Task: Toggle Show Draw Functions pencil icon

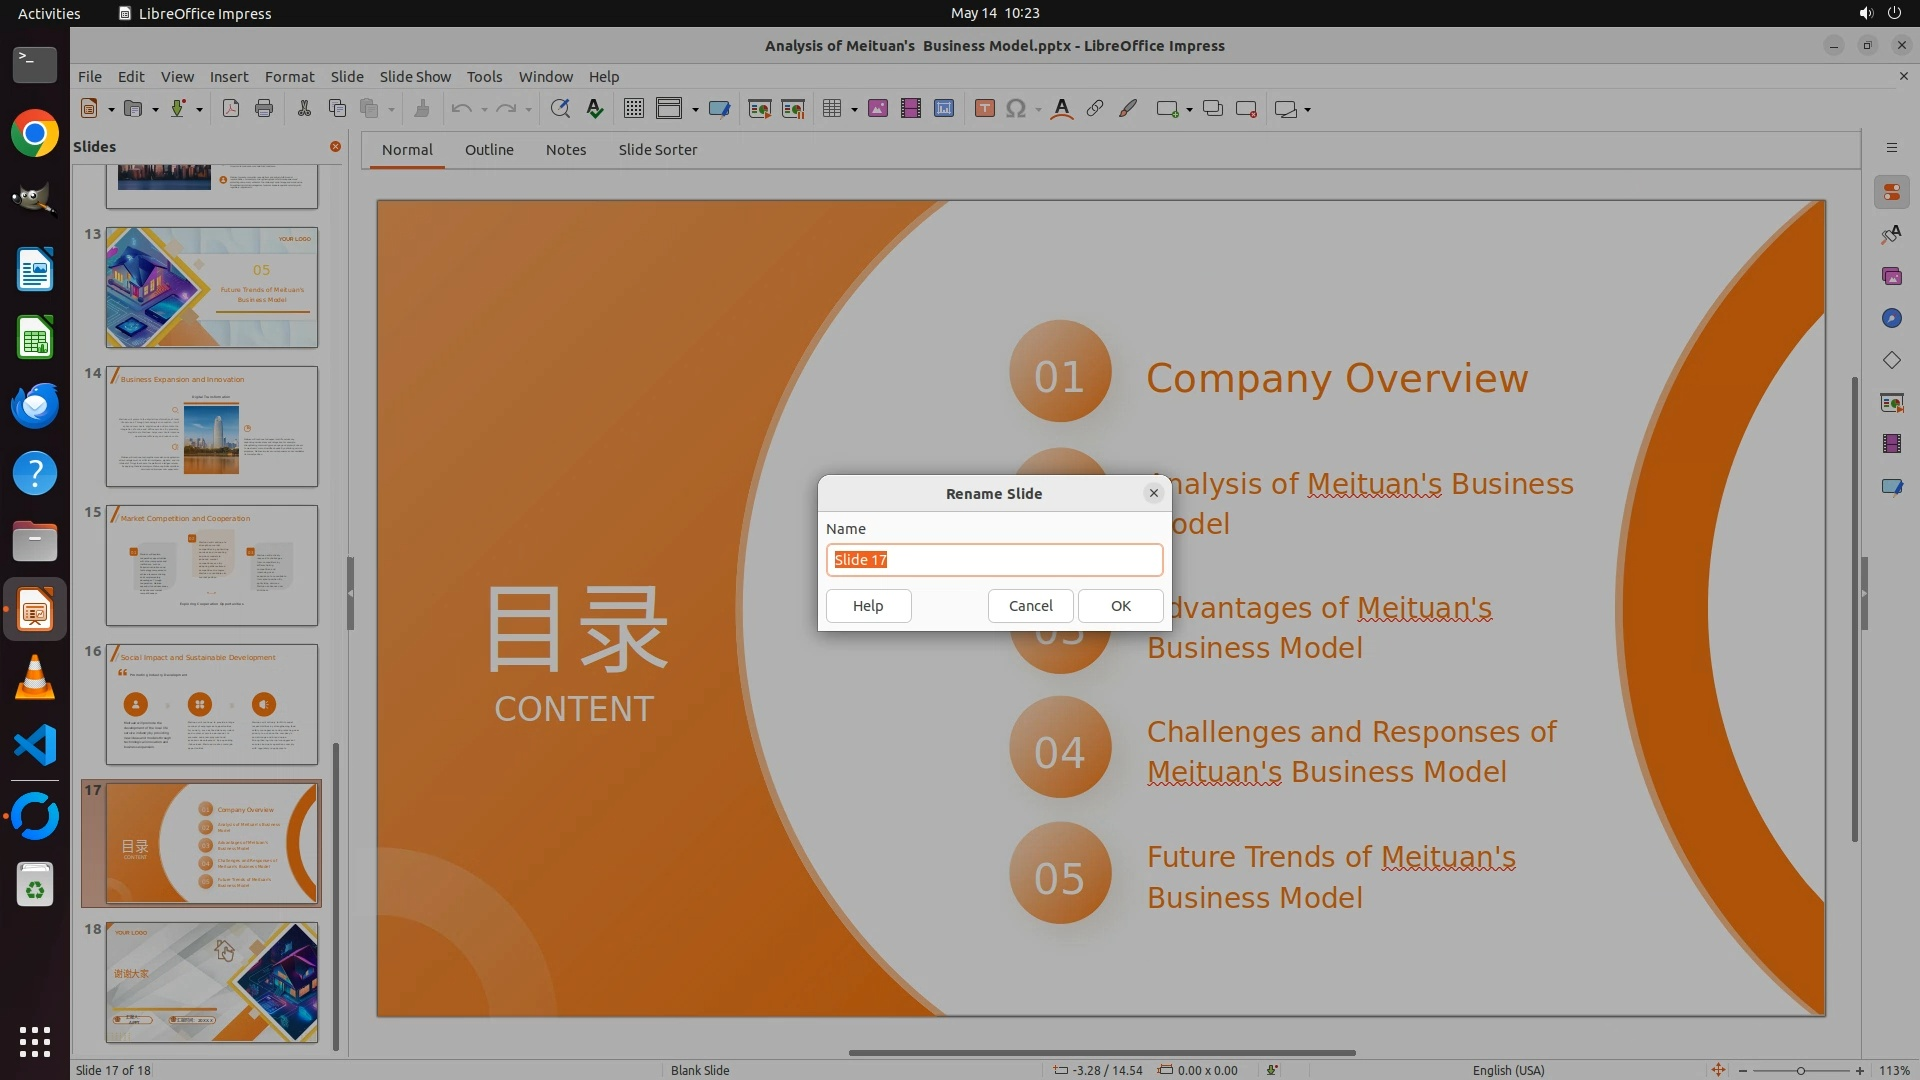Action: (1128, 109)
